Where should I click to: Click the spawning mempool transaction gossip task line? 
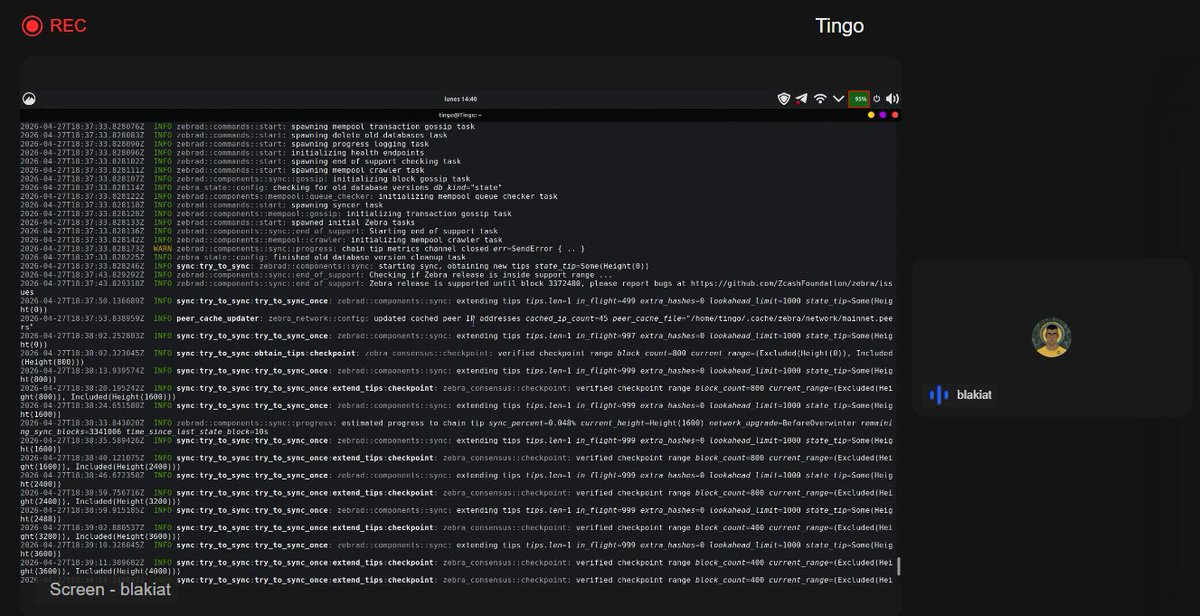point(247,127)
